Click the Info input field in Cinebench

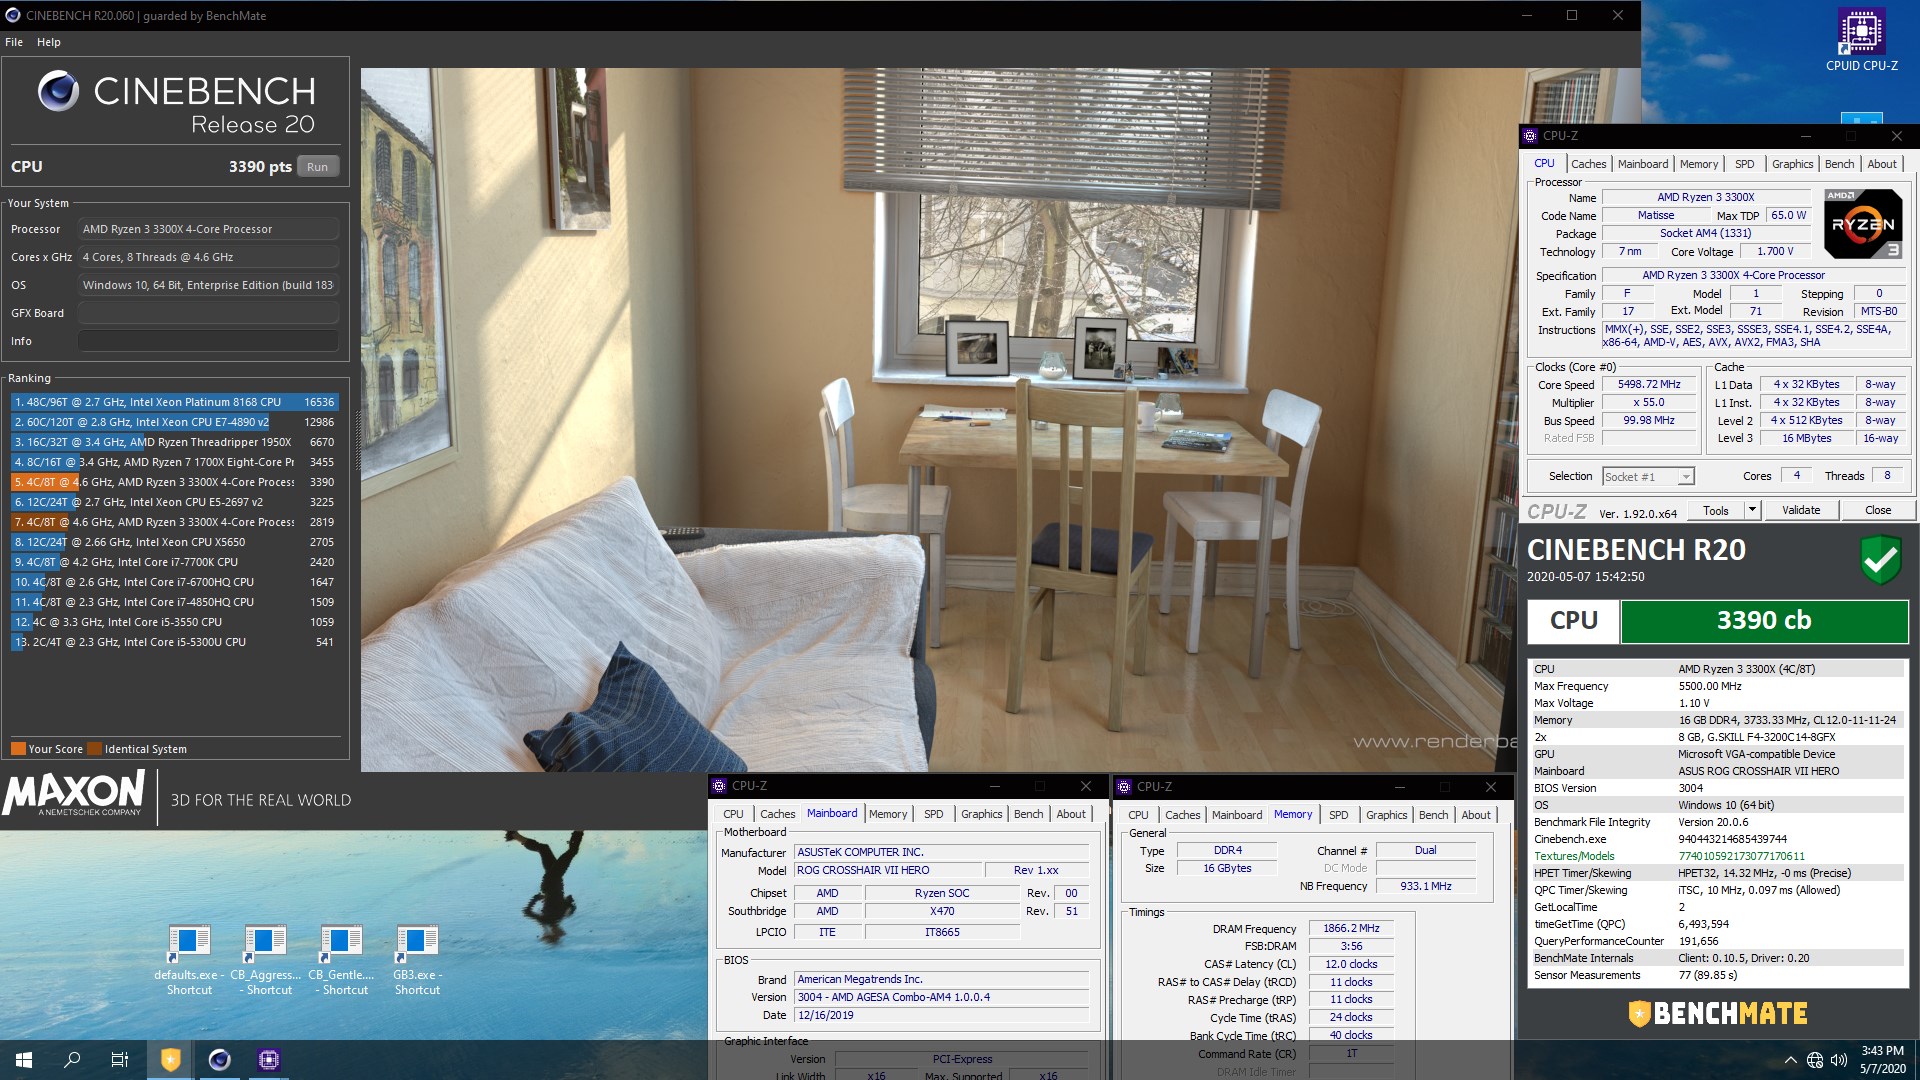(x=208, y=341)
